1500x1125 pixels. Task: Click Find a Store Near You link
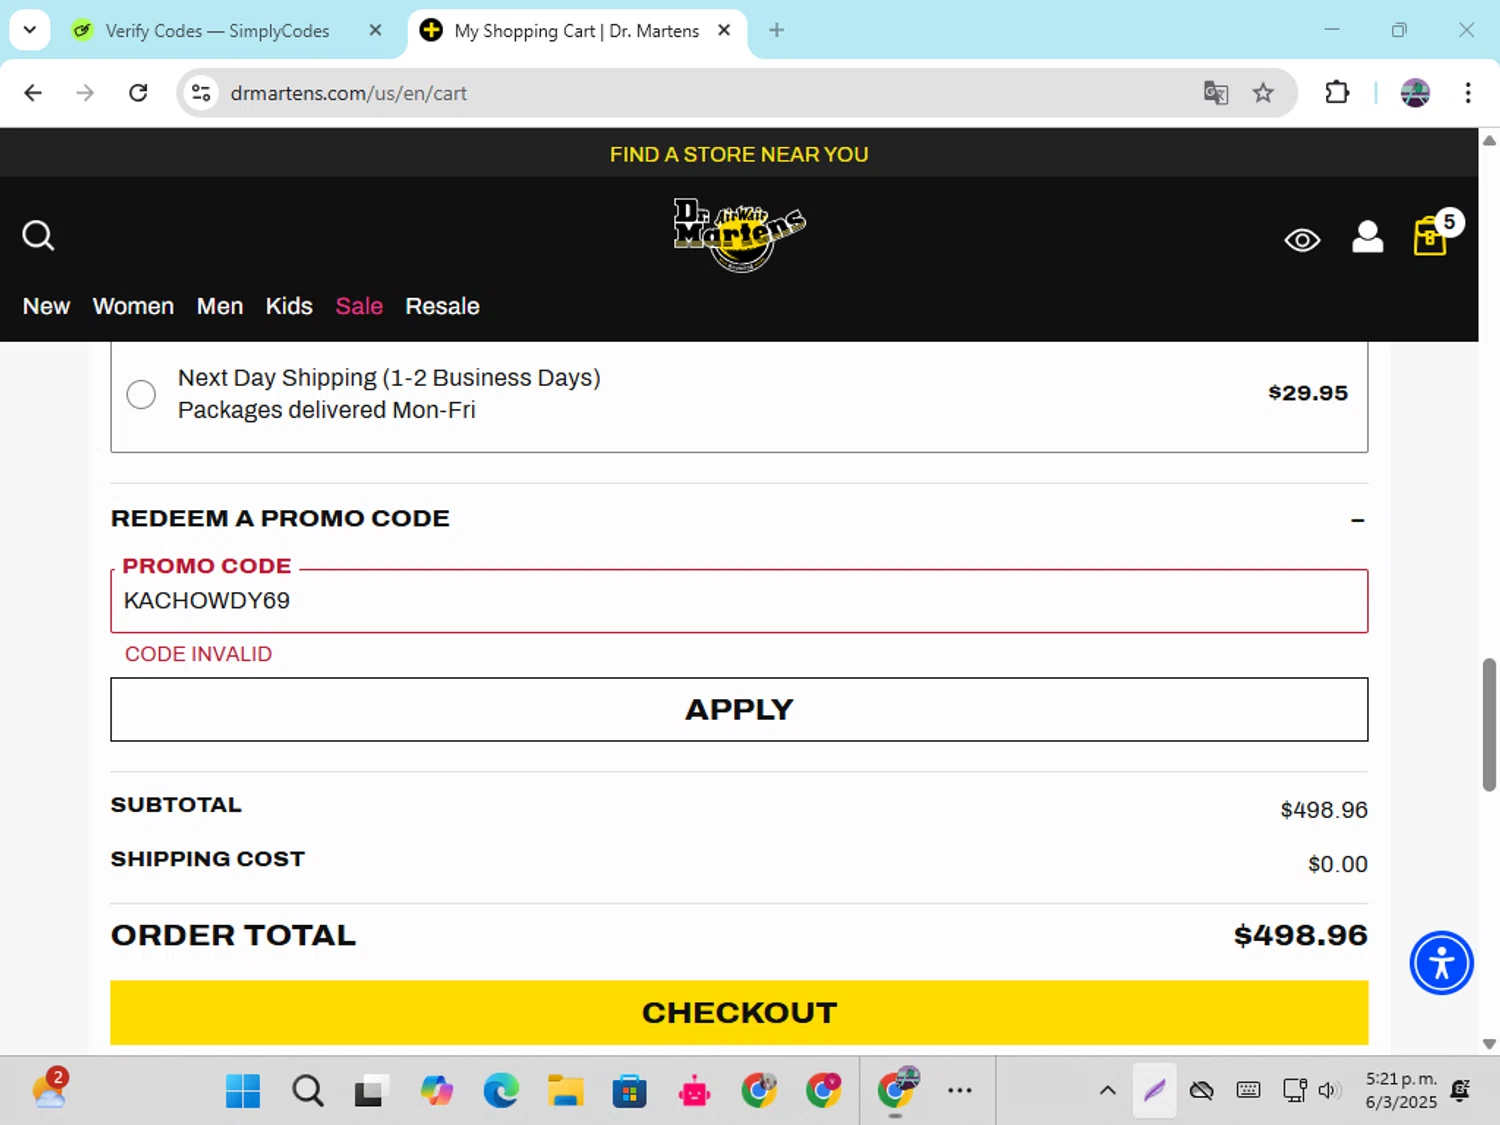tap(739, 155)
